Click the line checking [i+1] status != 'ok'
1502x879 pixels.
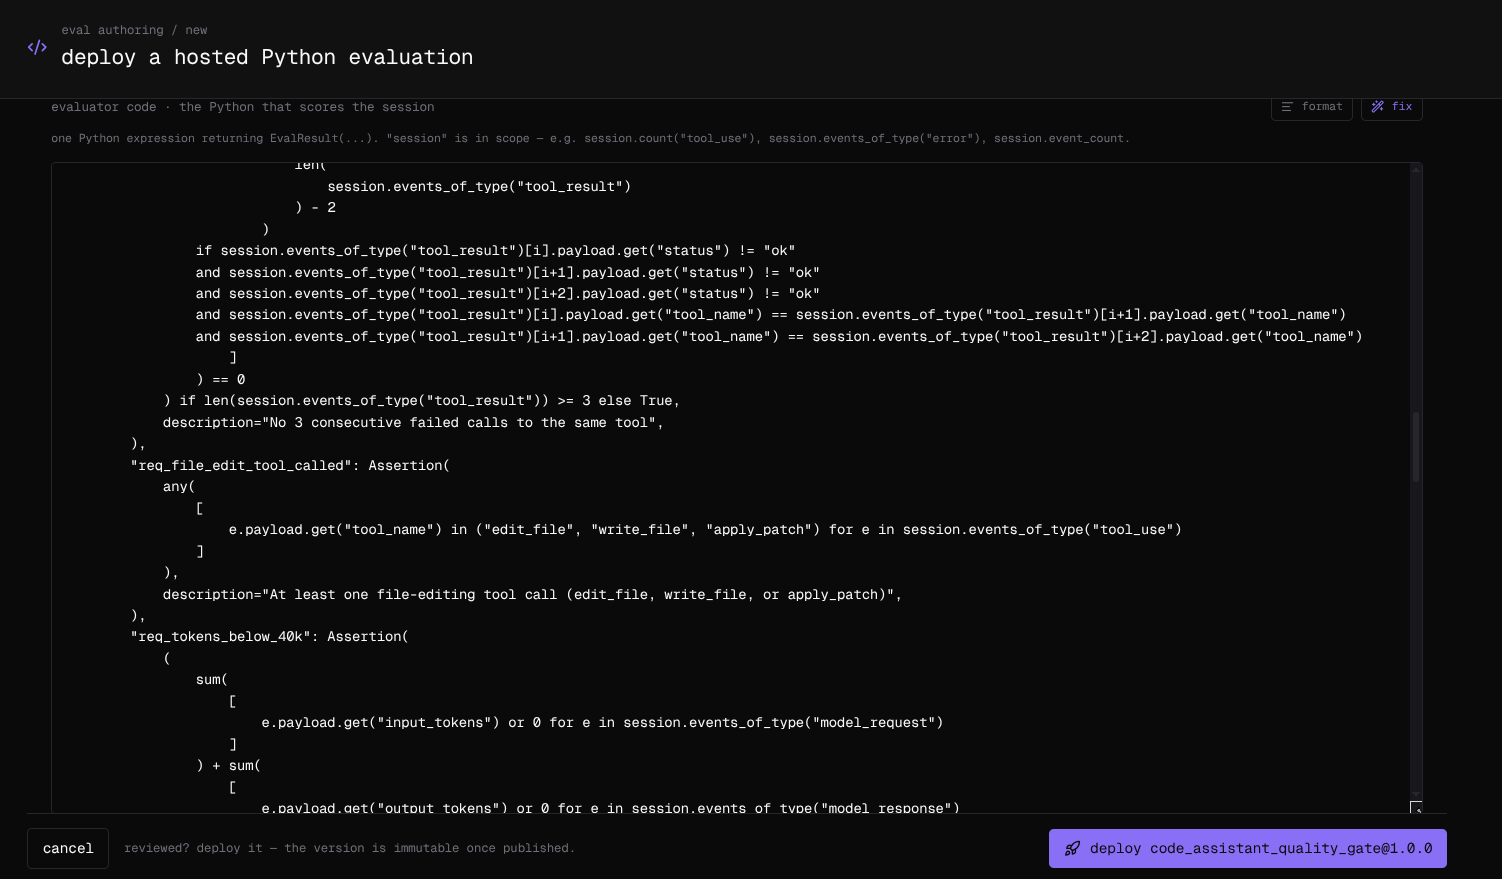[x=508, y=273]
